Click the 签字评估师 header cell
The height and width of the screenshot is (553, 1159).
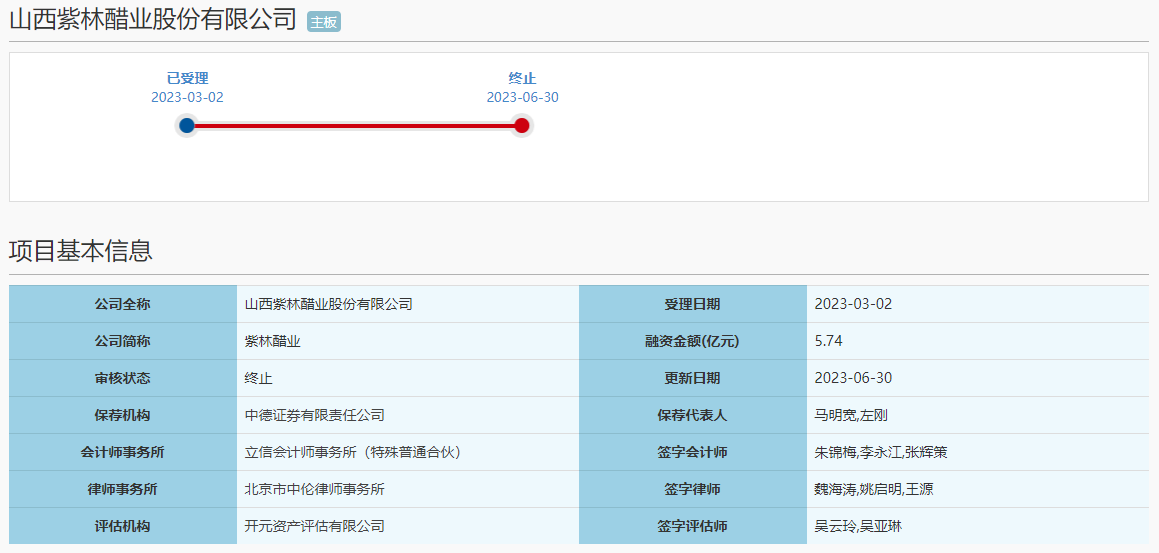point(693,526)
